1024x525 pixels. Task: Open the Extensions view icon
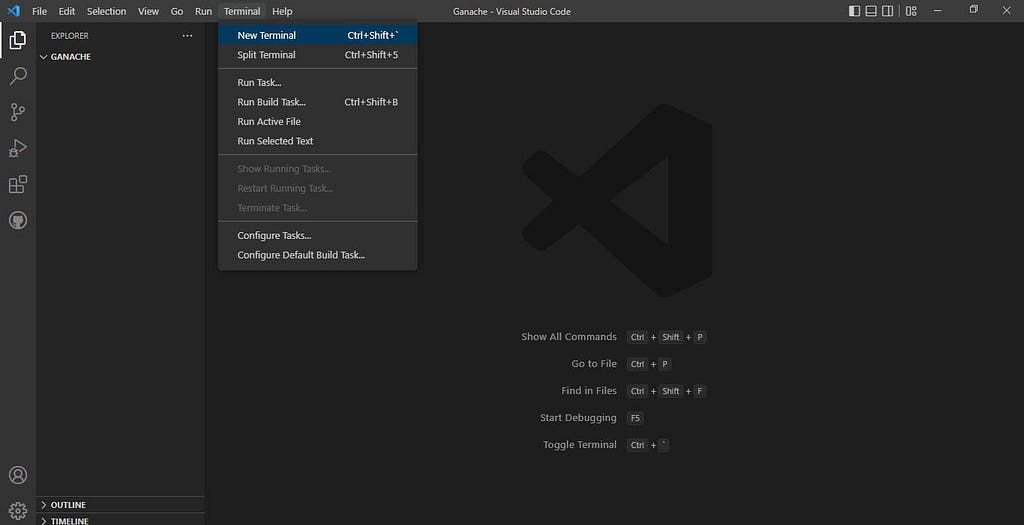tap(18, 184)
